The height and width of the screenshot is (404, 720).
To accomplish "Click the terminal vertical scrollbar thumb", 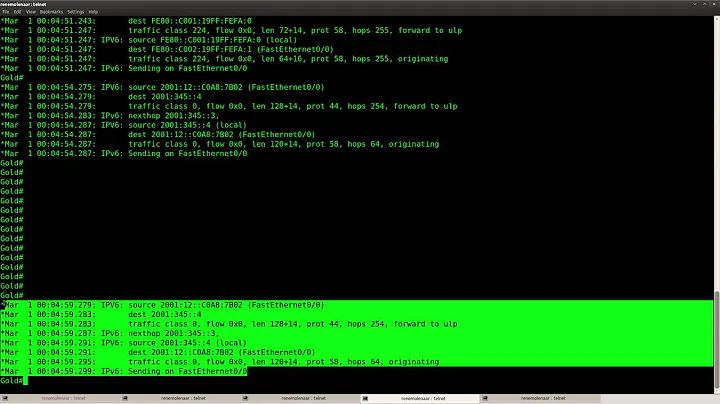I will (717, 340).
